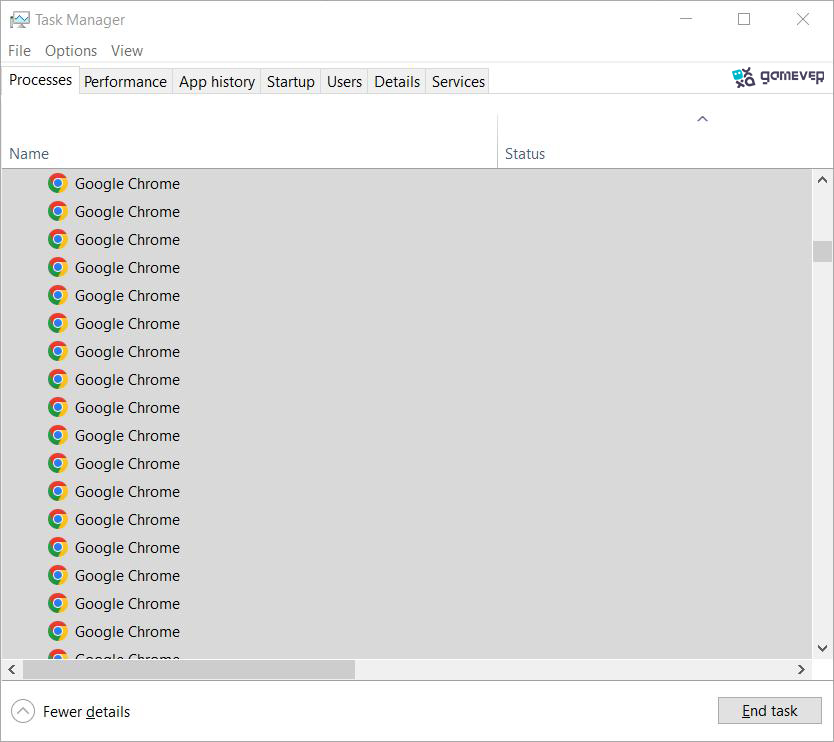
Task: Click the sort direction chevron above Status
Action: 702,119
